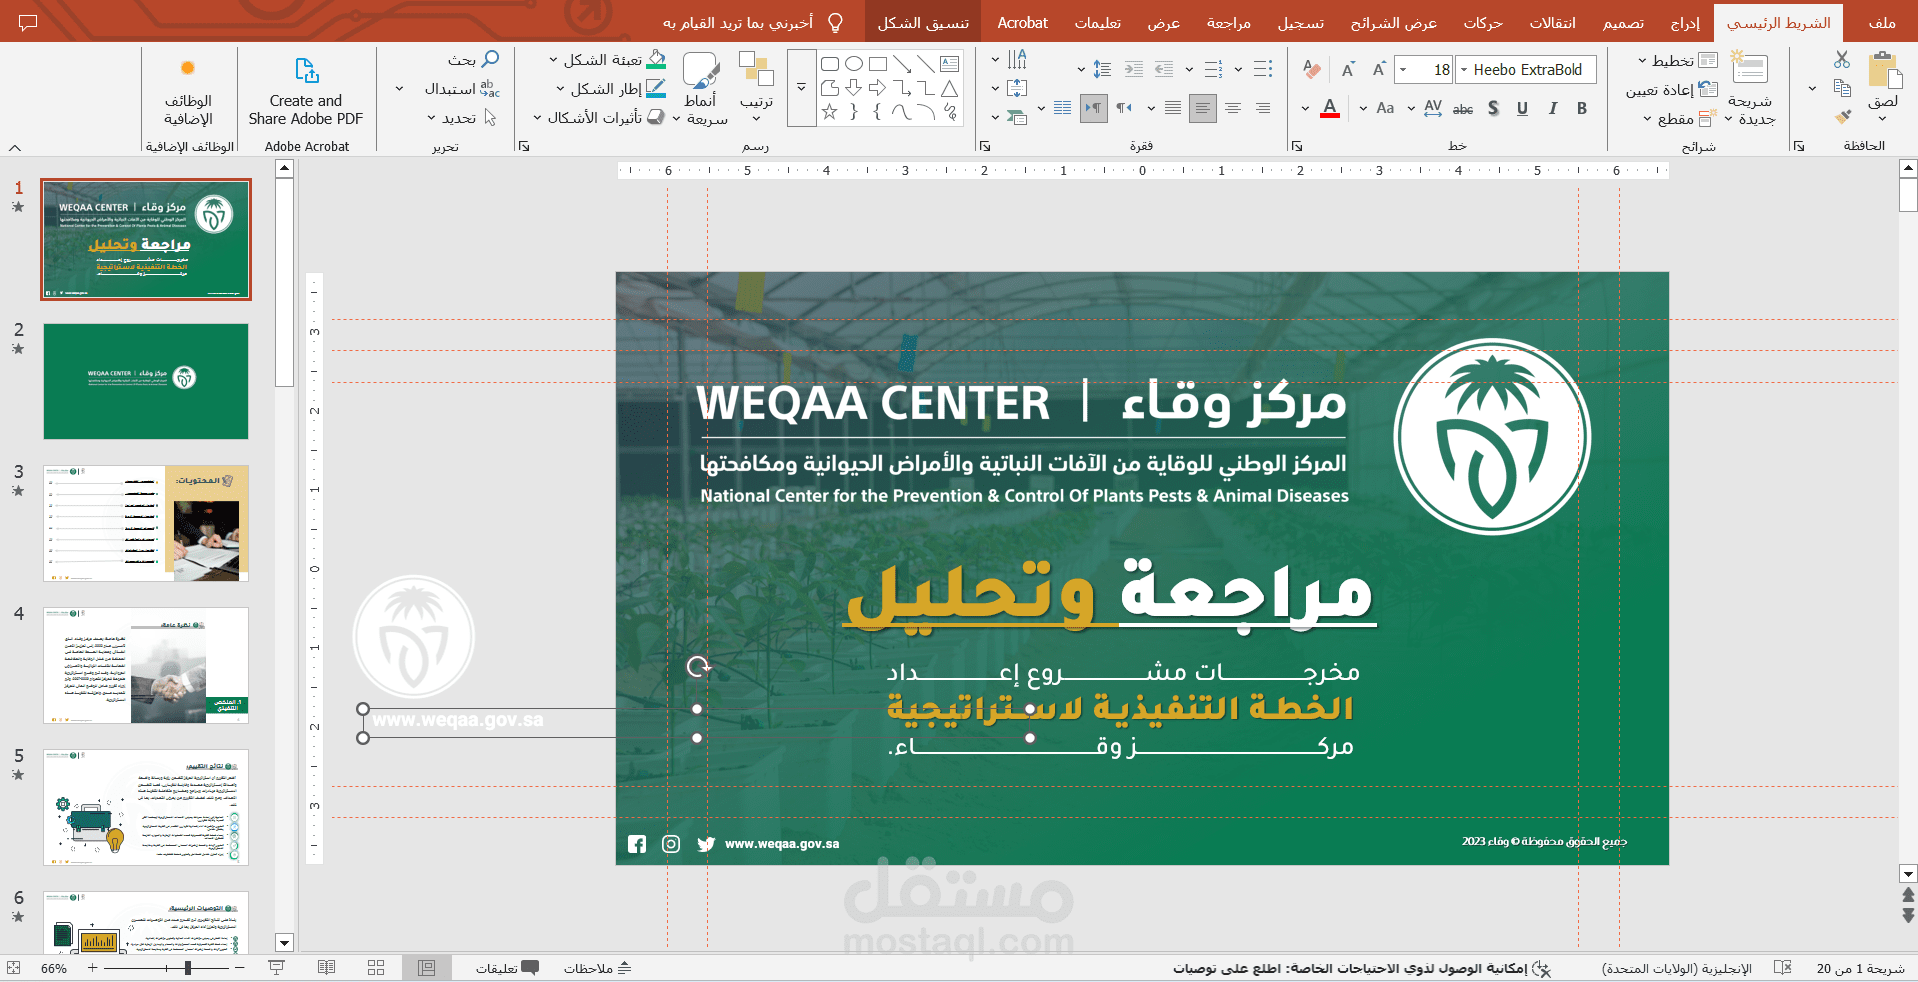
Task: Open the File (ملف) tab
Action: click(x=1882, y=22)
